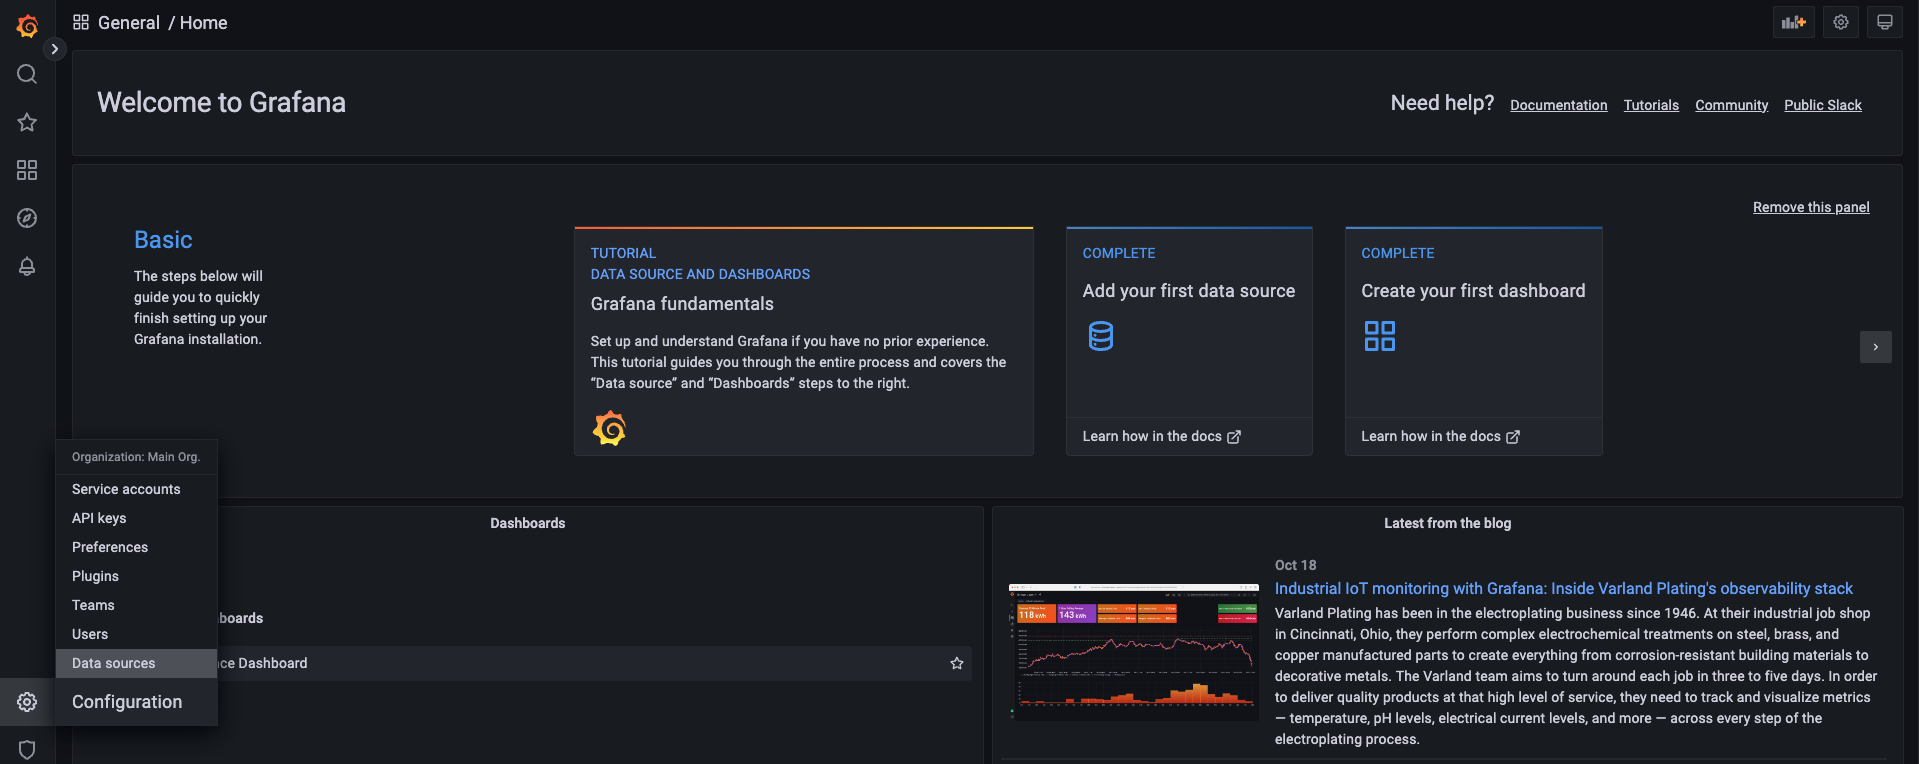Select API keys in Configuration menu
1919x764 pixels.
136,518
